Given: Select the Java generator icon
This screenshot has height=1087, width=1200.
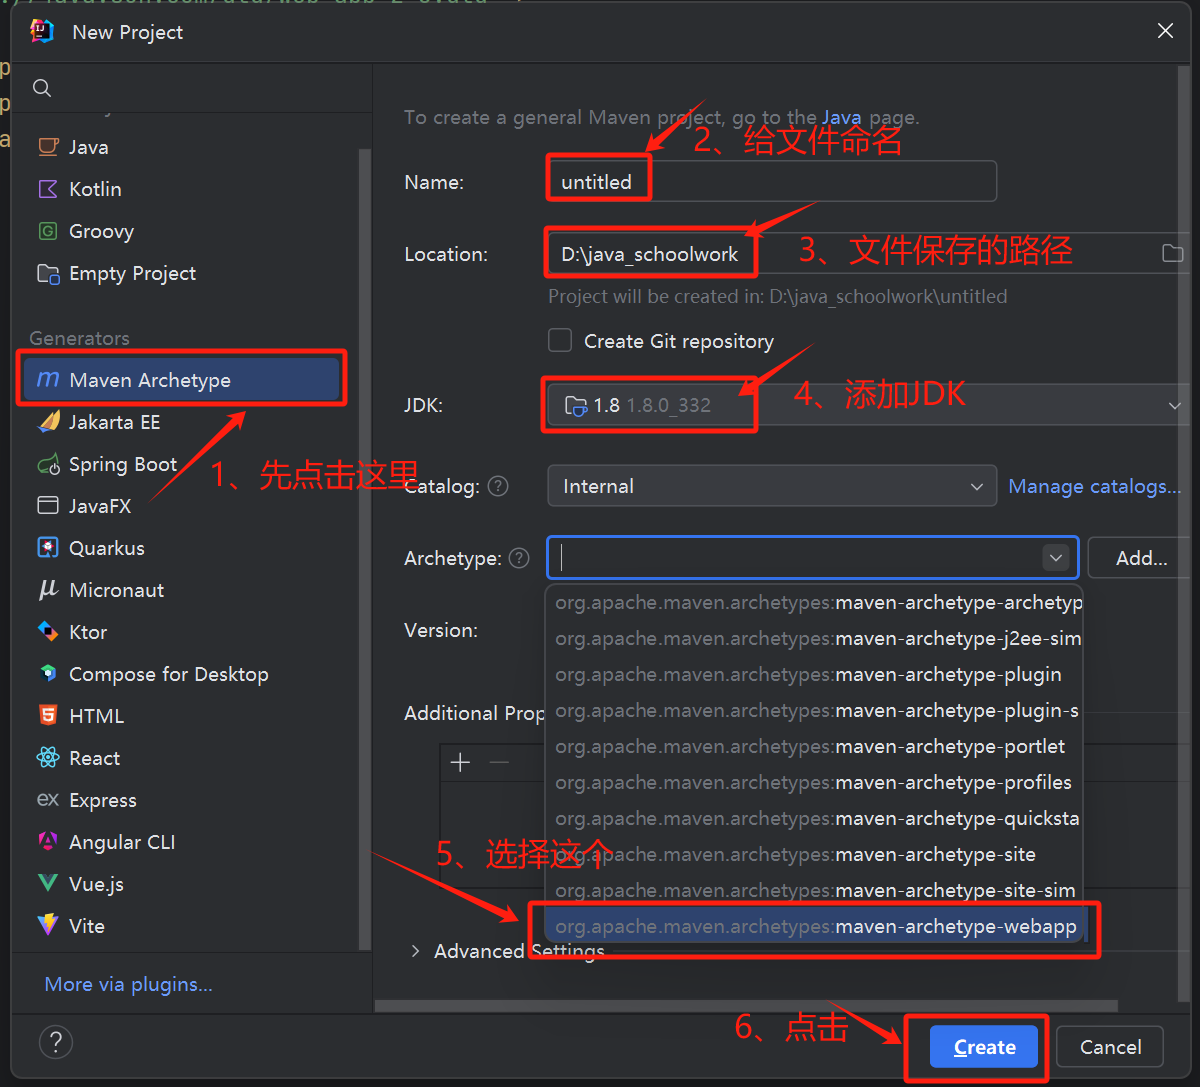Looking at the screenshot, I should pyautogui.click(x=48, y=147).
